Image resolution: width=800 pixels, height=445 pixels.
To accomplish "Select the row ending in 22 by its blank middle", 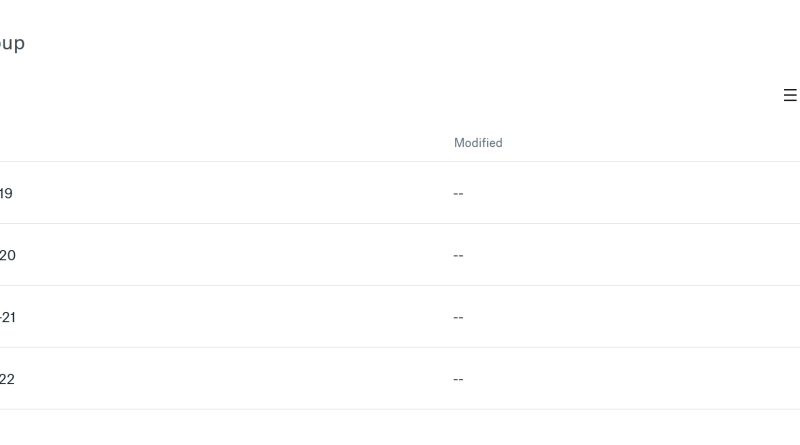I will [x=230, y=379].
